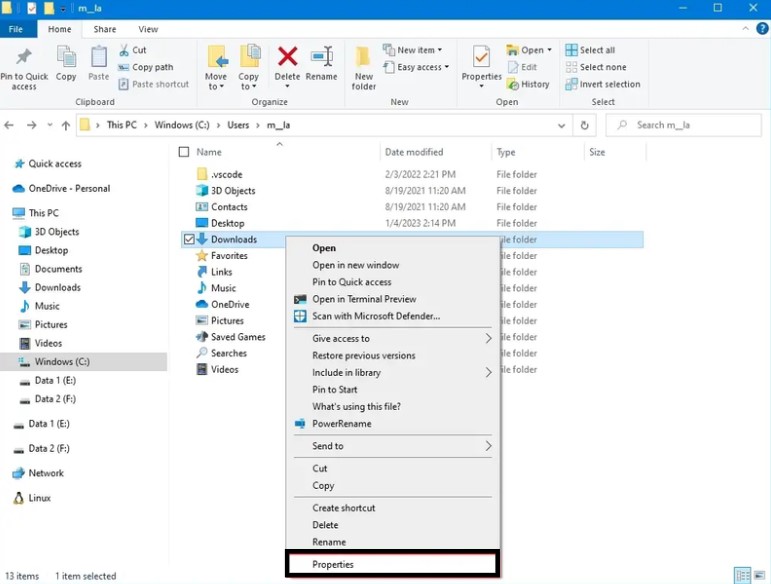This screenshot has height=584, width=771.
Task: Click the Forward navigation arrow
Action: [31, 125]
